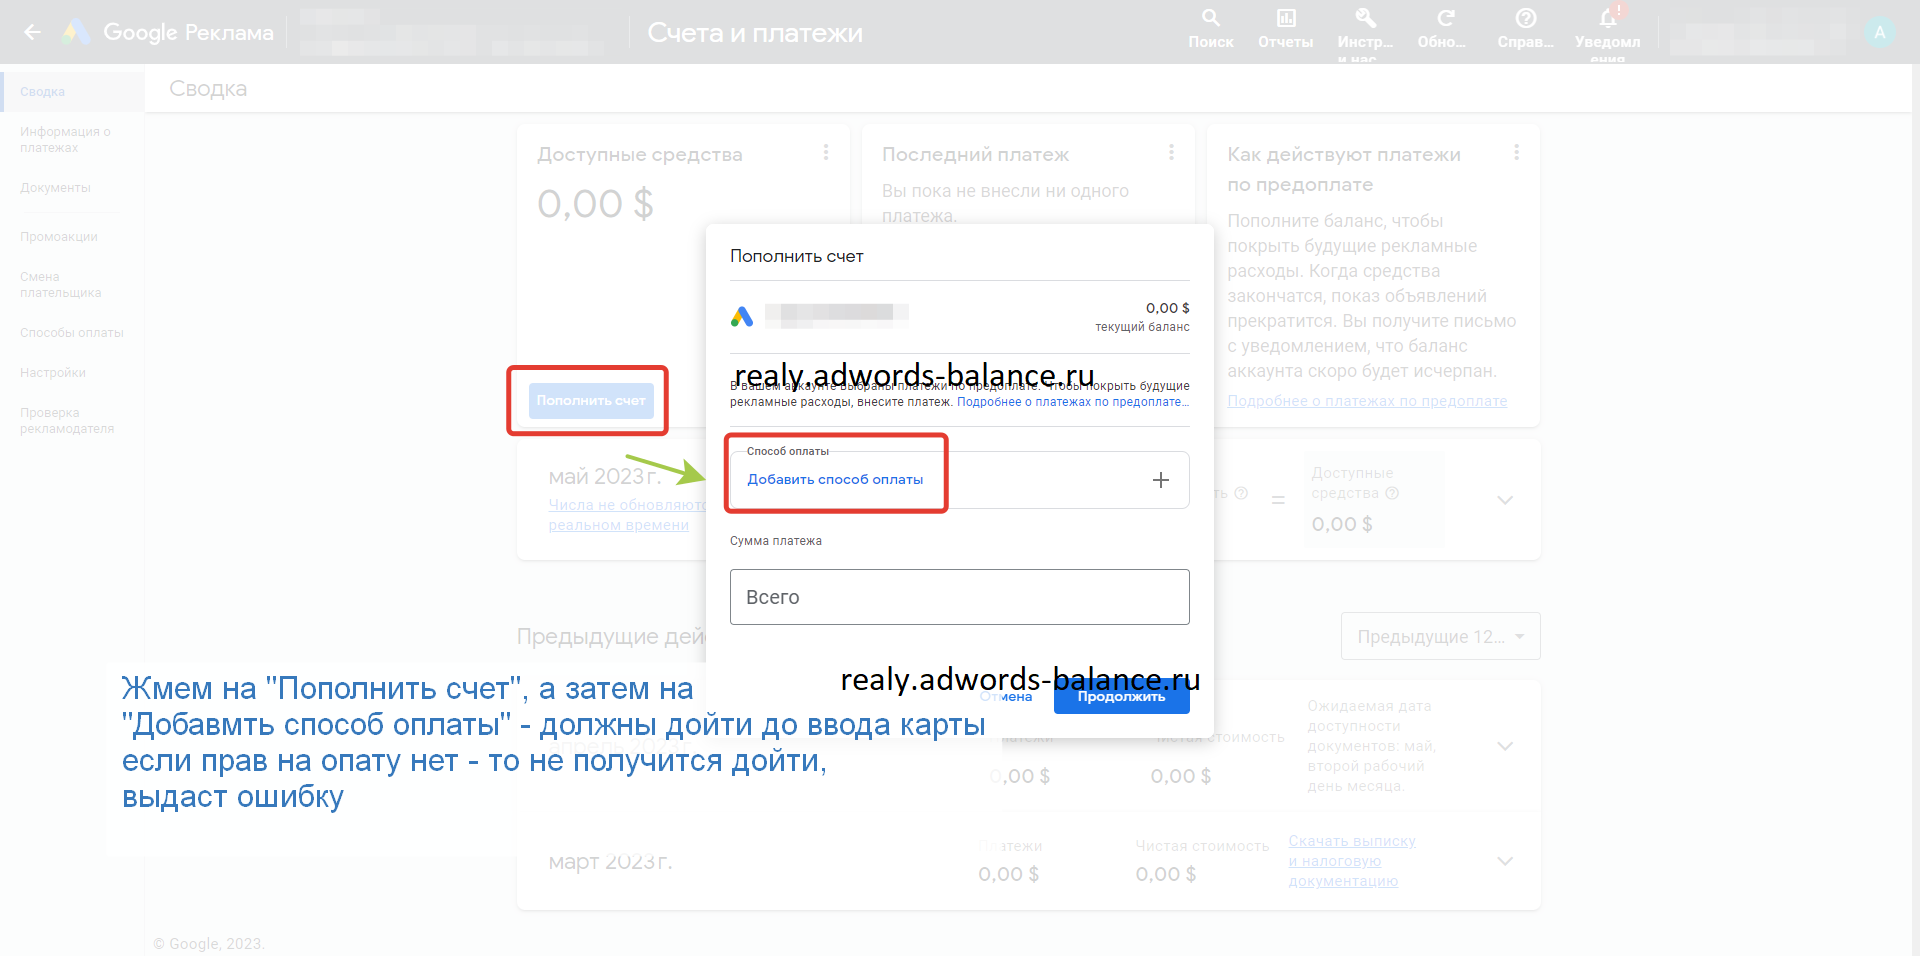The image size is (1920, 956).
Task: Expand the март 2023 row chevron
Action: pyautogui.click(x=1504, y=861)
